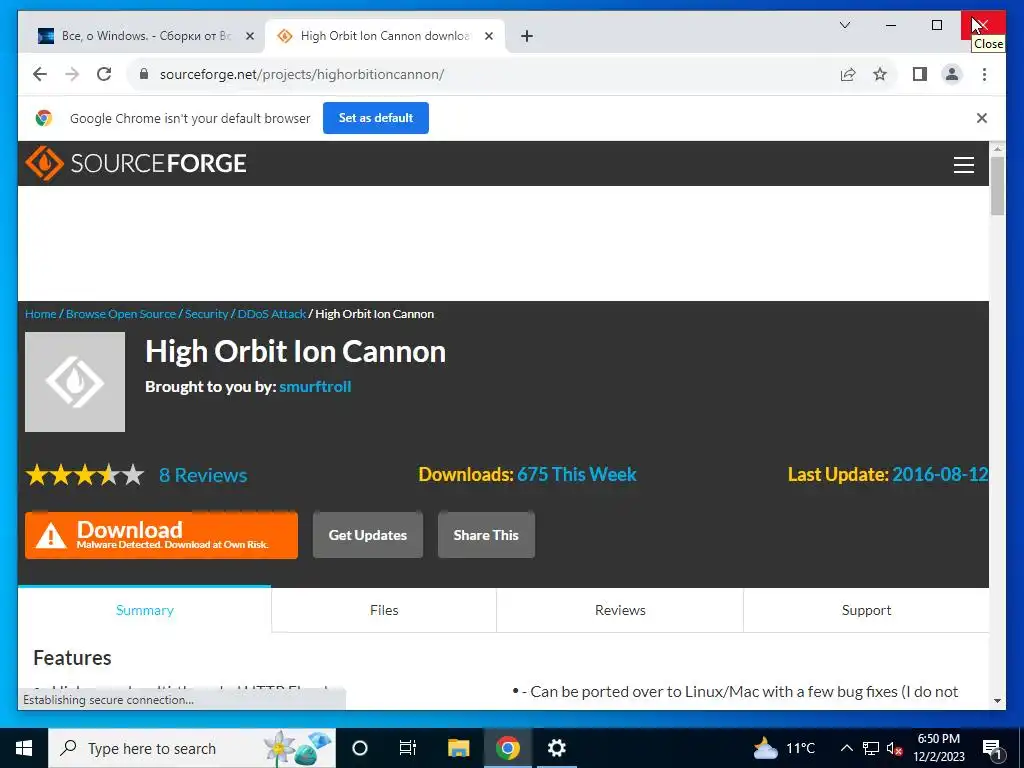The image size is (1024, 768).
Task: Open Browse Open Source breadcrumb
Action: tap(121, 314)
